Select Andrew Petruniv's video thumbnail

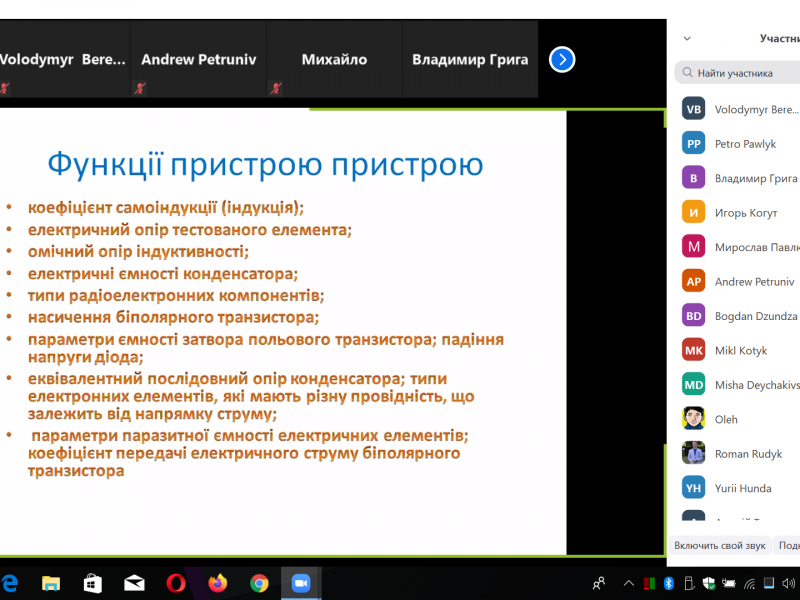(x=199, y=60)
